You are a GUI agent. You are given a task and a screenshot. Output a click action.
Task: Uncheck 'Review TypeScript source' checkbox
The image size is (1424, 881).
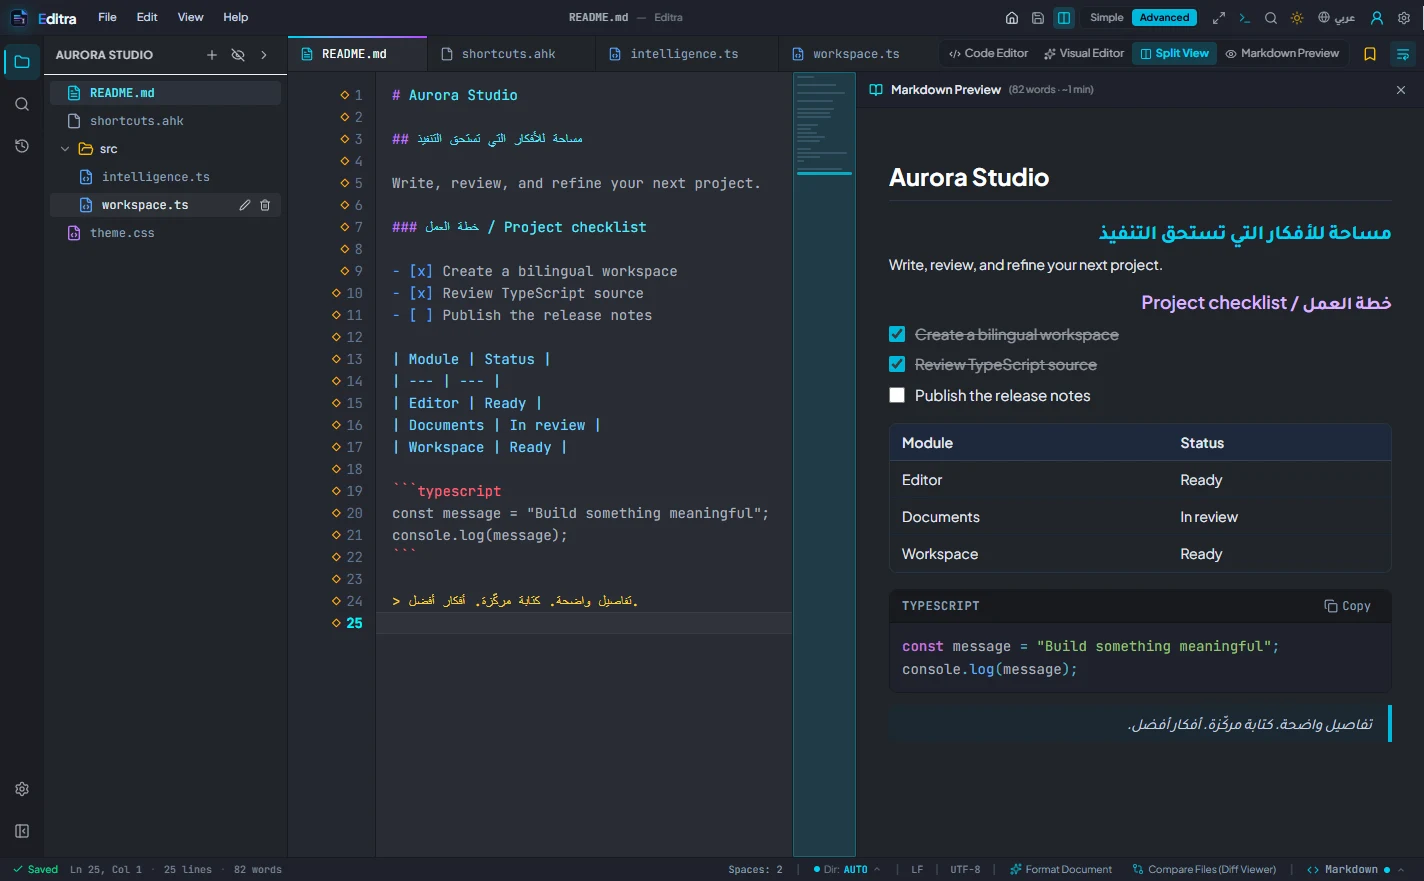(x=897, y=365)
